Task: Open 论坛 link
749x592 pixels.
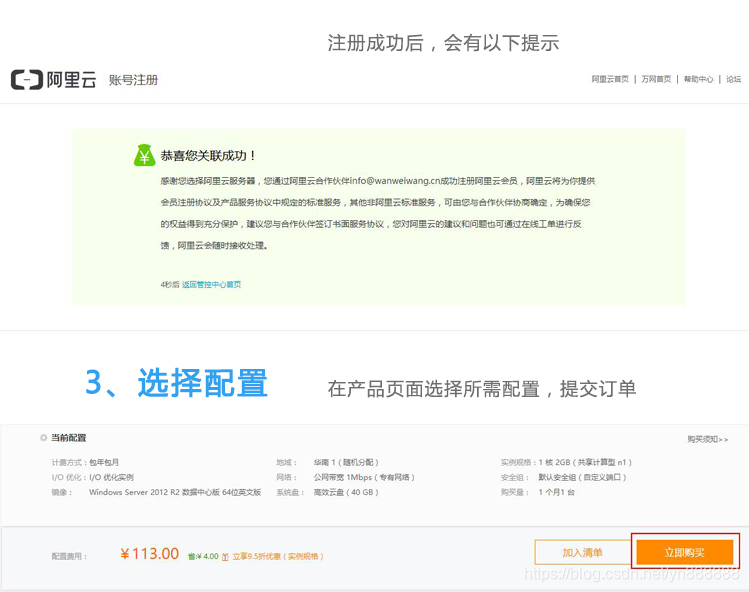Action: [x=733, y=79]
